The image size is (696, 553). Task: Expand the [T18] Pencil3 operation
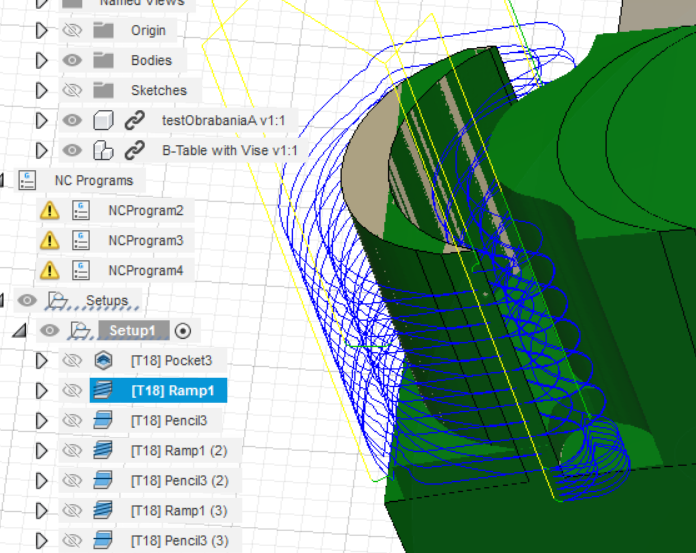tap(41, 420)
